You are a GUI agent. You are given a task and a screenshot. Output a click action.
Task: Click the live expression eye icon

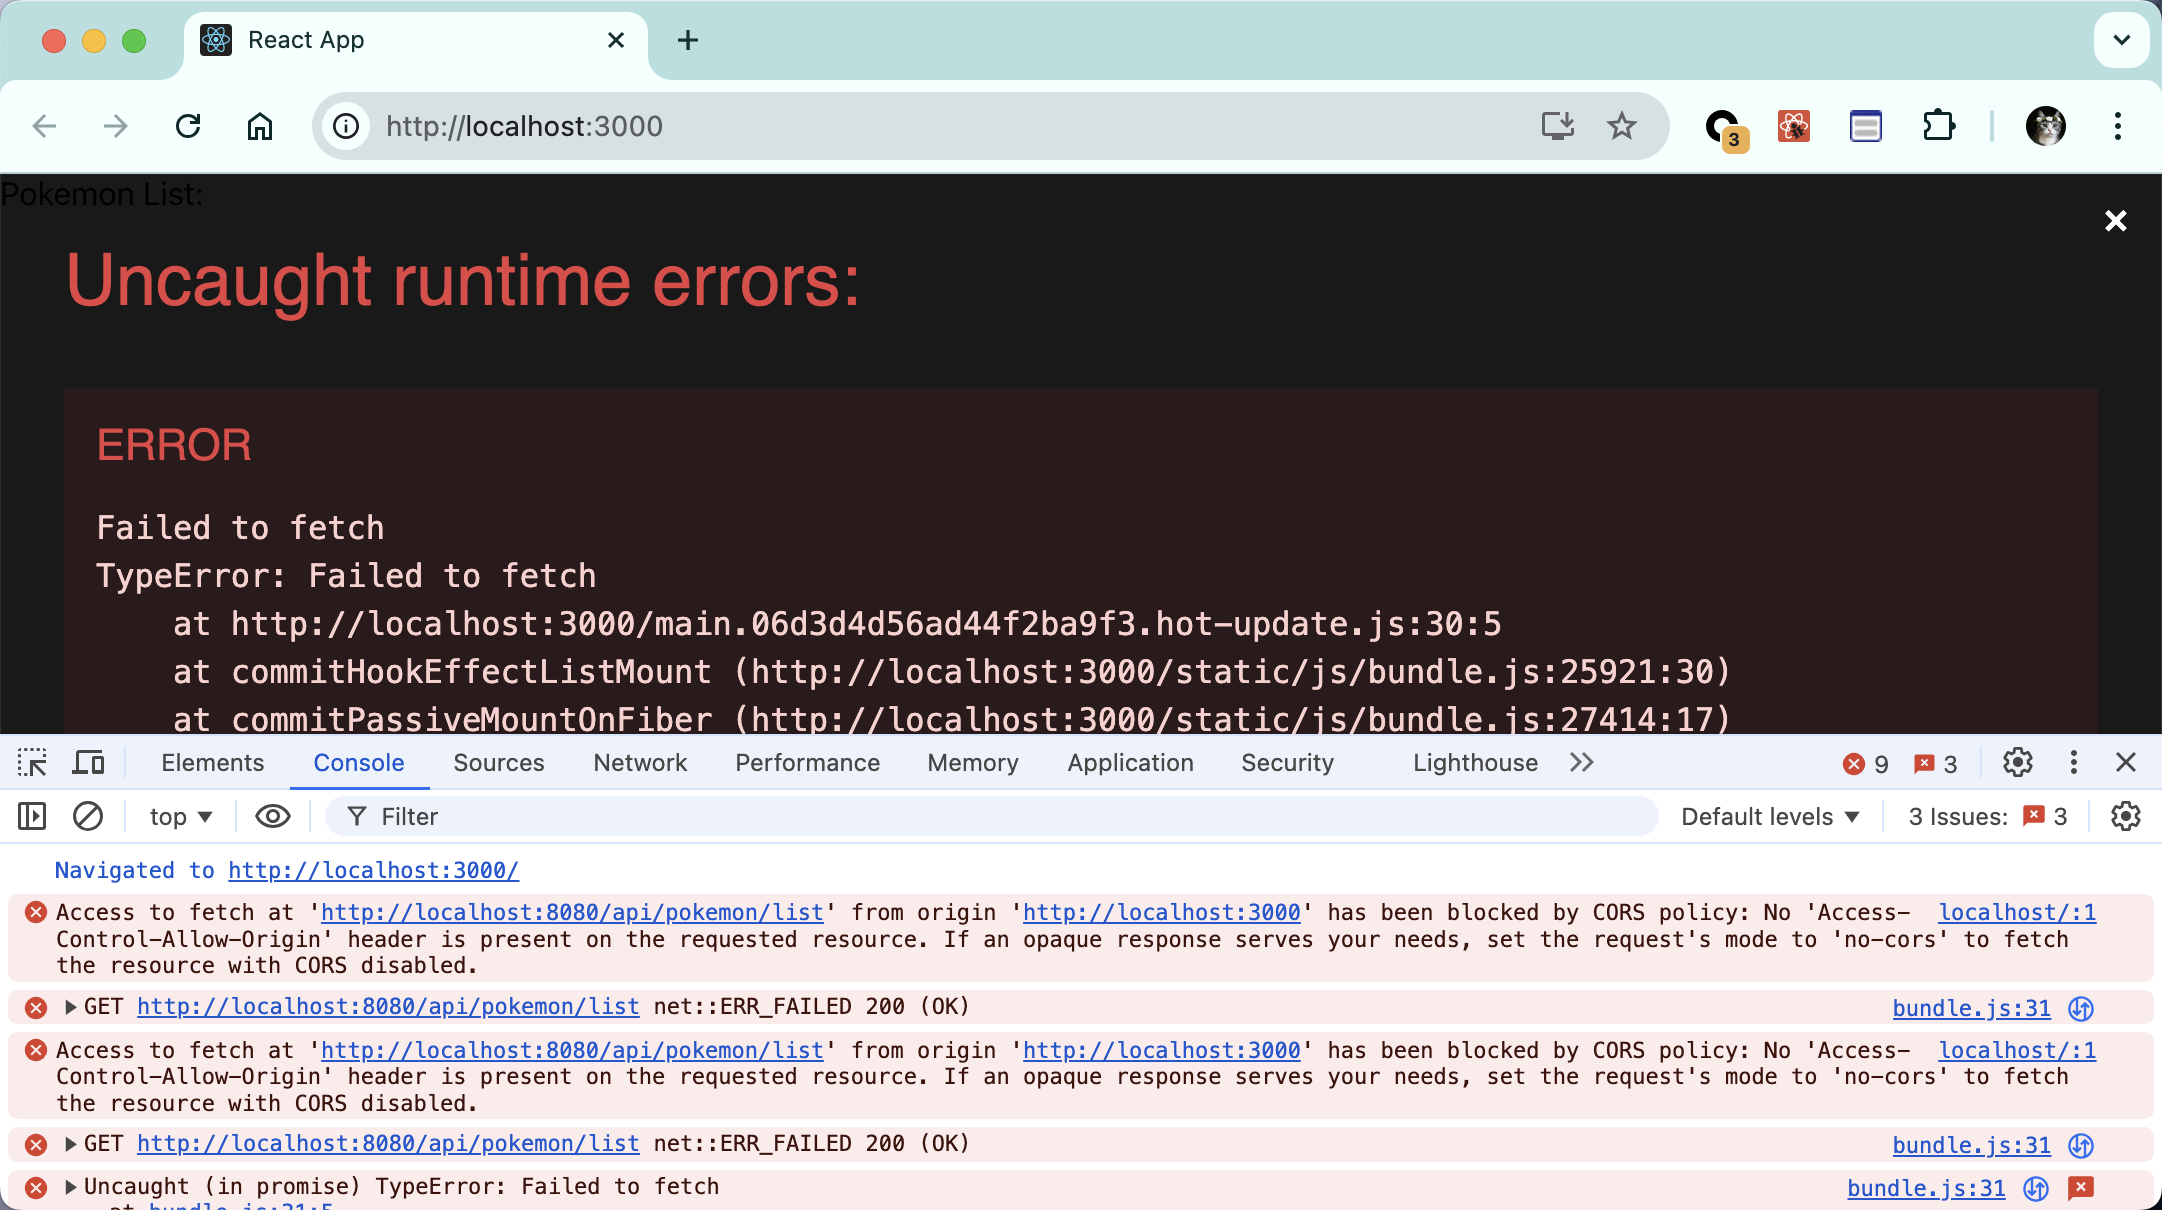(x=272, y=816)
